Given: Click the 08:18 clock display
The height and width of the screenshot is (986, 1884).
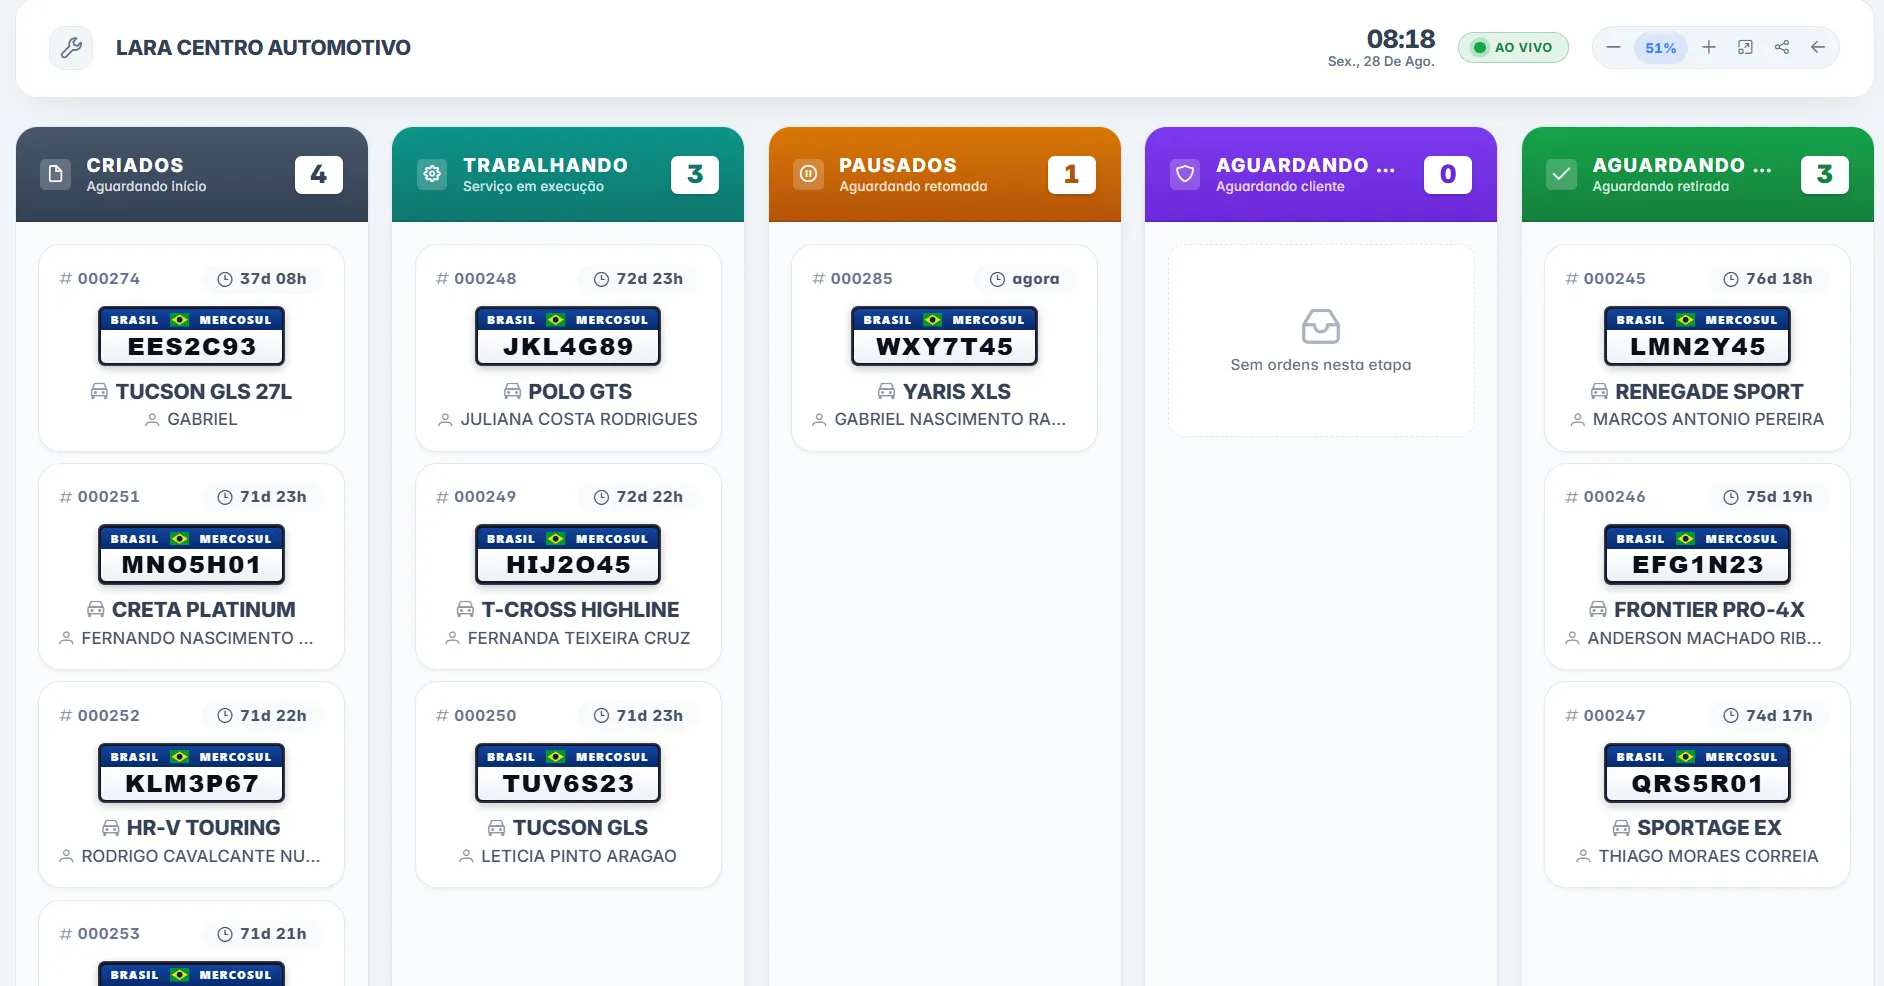Looking at the screenshot, I should coord(1401,39).
